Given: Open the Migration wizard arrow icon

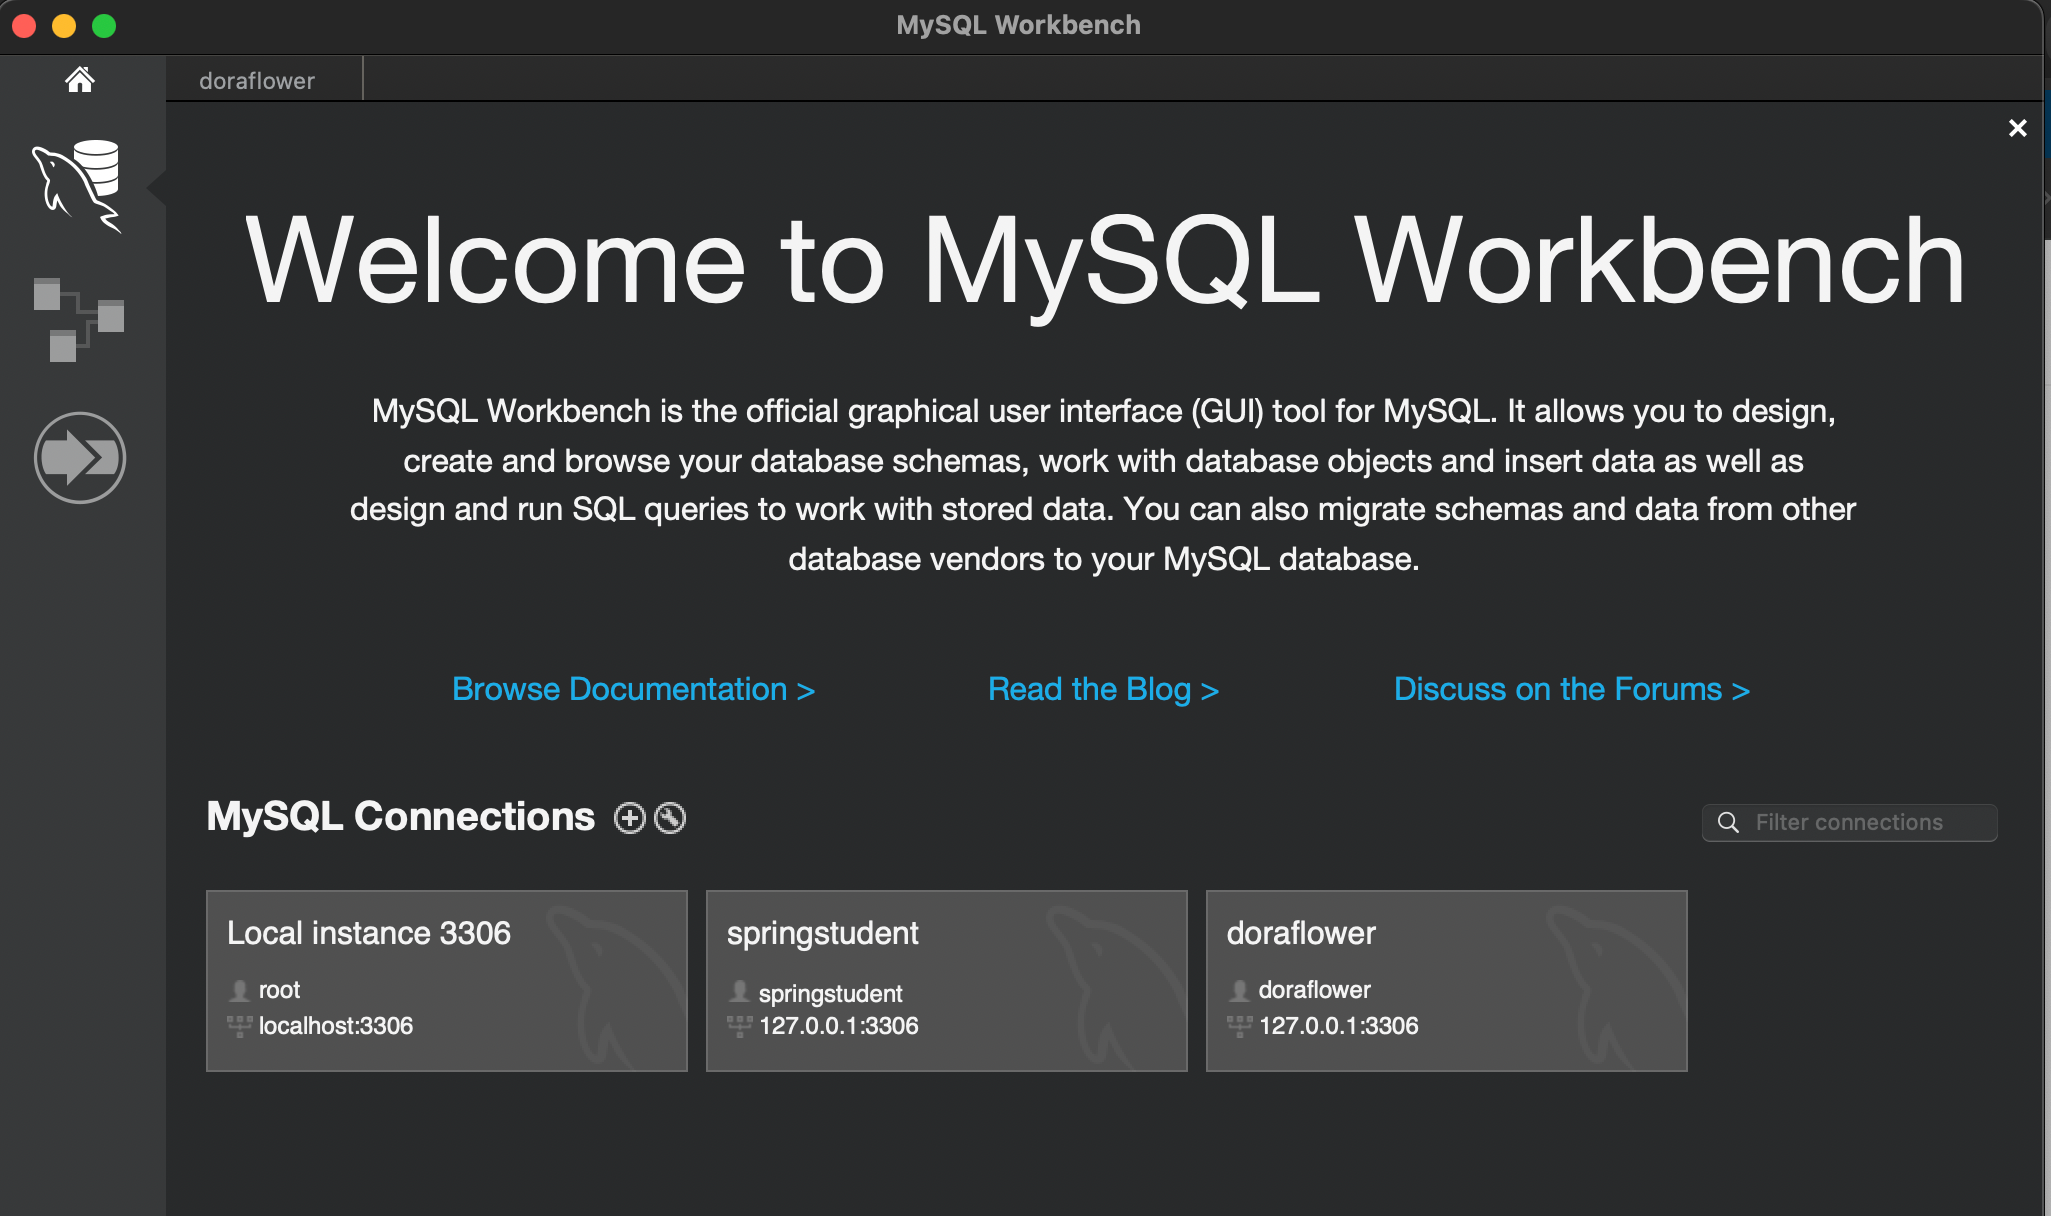Looking at the screenshot, I should (80, 458).
